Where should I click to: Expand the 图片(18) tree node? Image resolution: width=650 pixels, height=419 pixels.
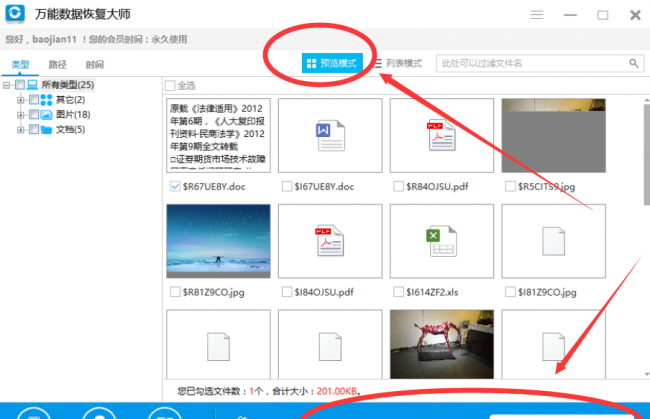(x=20, y=115)
